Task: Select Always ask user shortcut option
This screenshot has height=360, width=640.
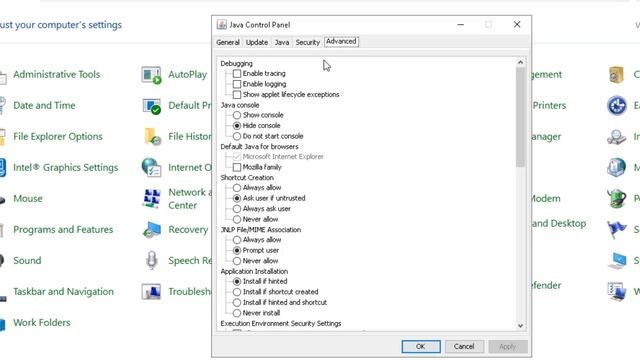Action: point(237,209)
